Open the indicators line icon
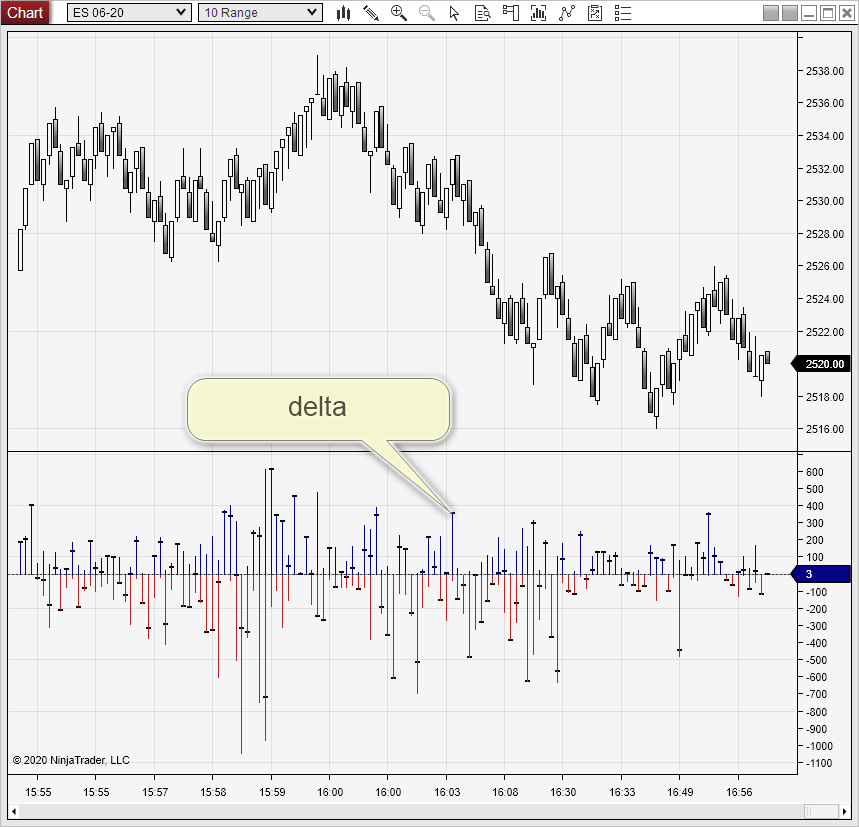Viewport: 859px width, 827px height. 567,13
